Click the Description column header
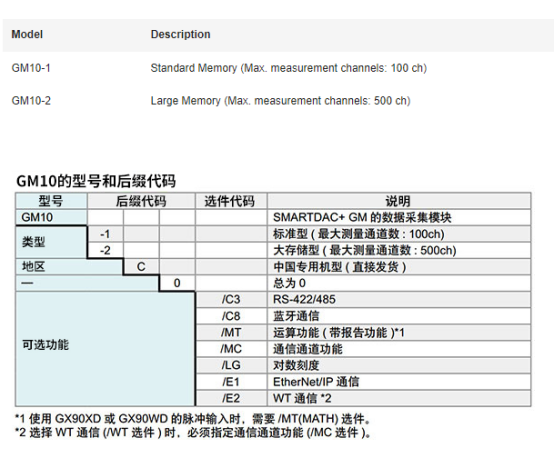Image resolution: width=554 pixels, height=459 pixels. (x=180, y=34)
